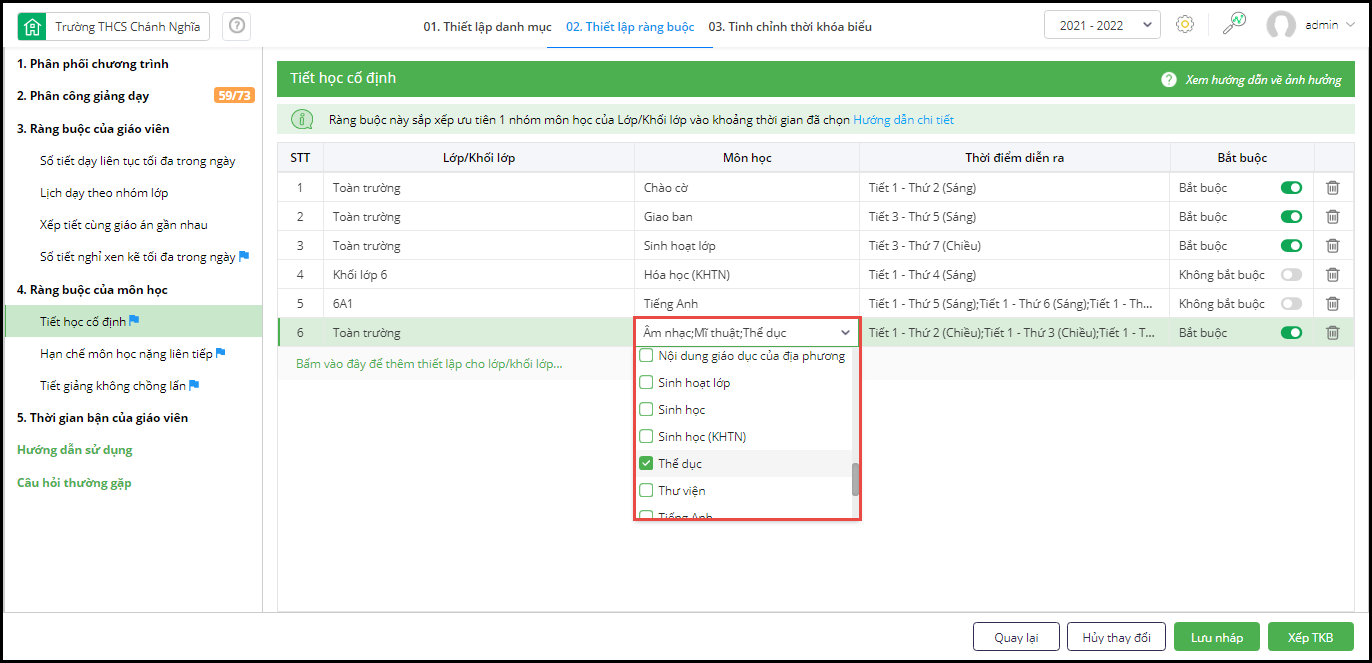Toggle Bắt buộc switch for Chào cờ
Image resolution: width=1372 pixels, height=663 pixels.
[x=1291, y=188]
